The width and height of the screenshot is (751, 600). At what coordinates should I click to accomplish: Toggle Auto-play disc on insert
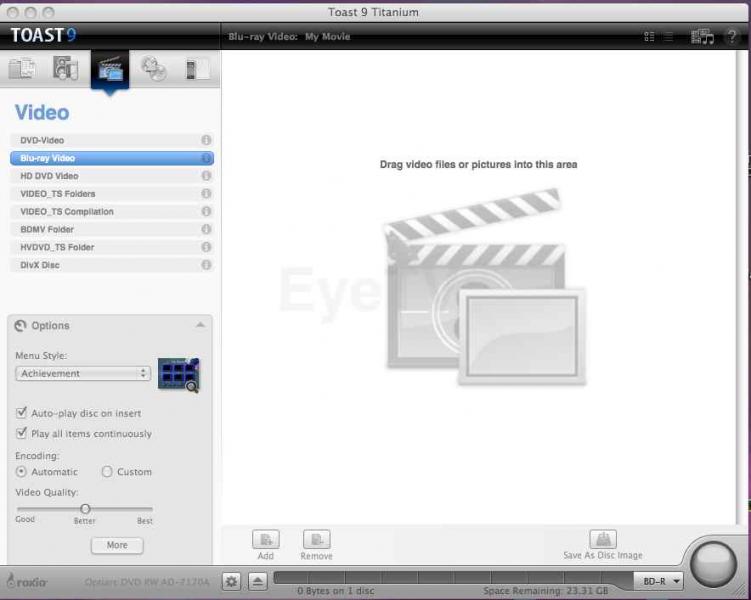coord(22,412)
